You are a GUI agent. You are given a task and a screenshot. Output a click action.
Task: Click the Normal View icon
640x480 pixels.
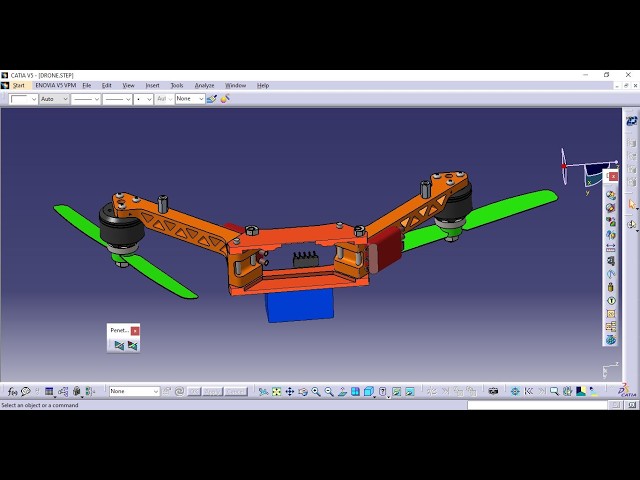click(342, 391)
